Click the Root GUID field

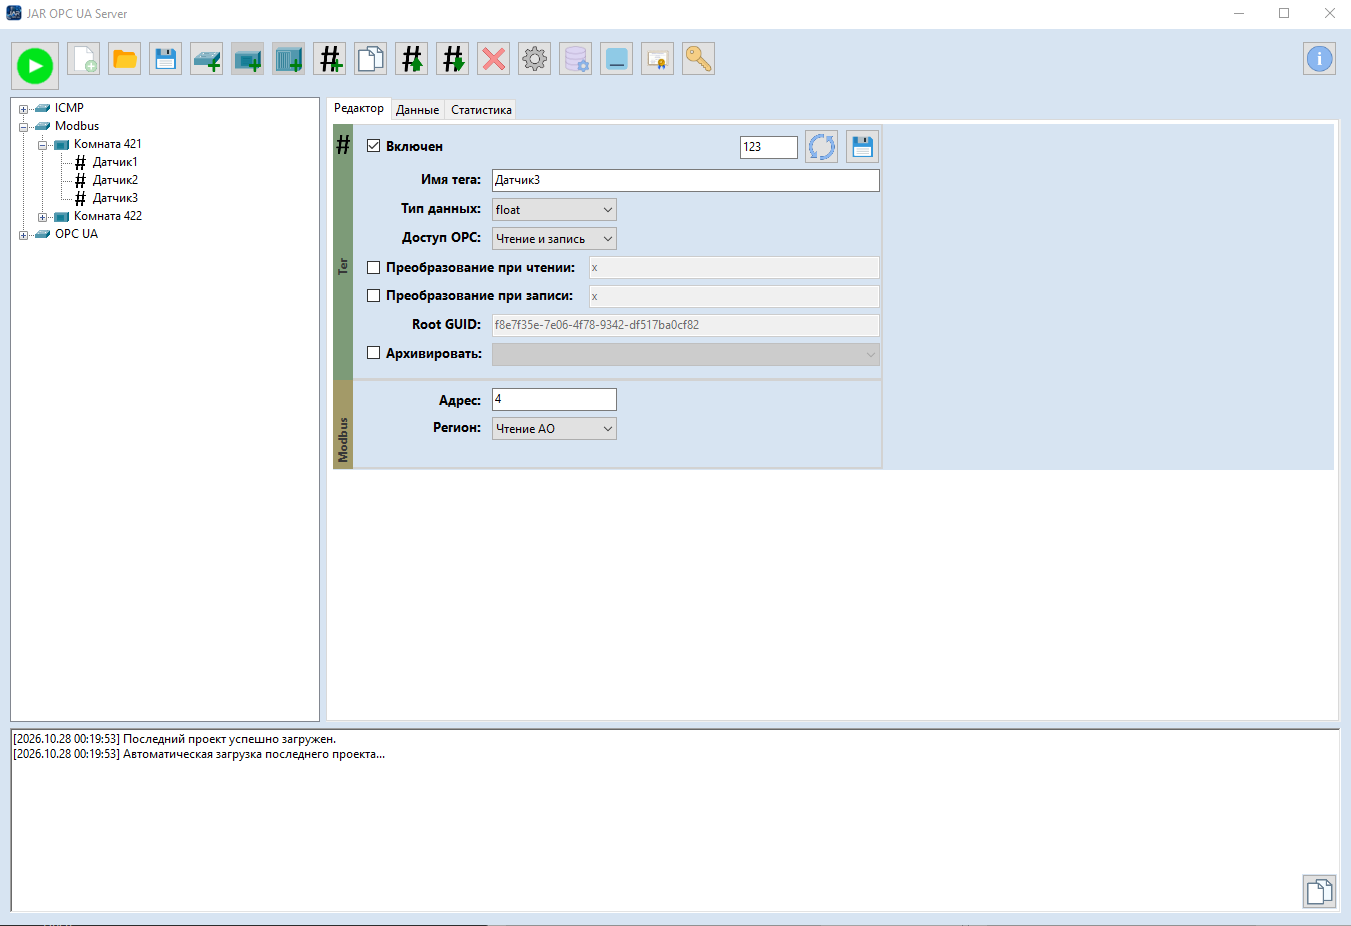click(x=686, y=325)
